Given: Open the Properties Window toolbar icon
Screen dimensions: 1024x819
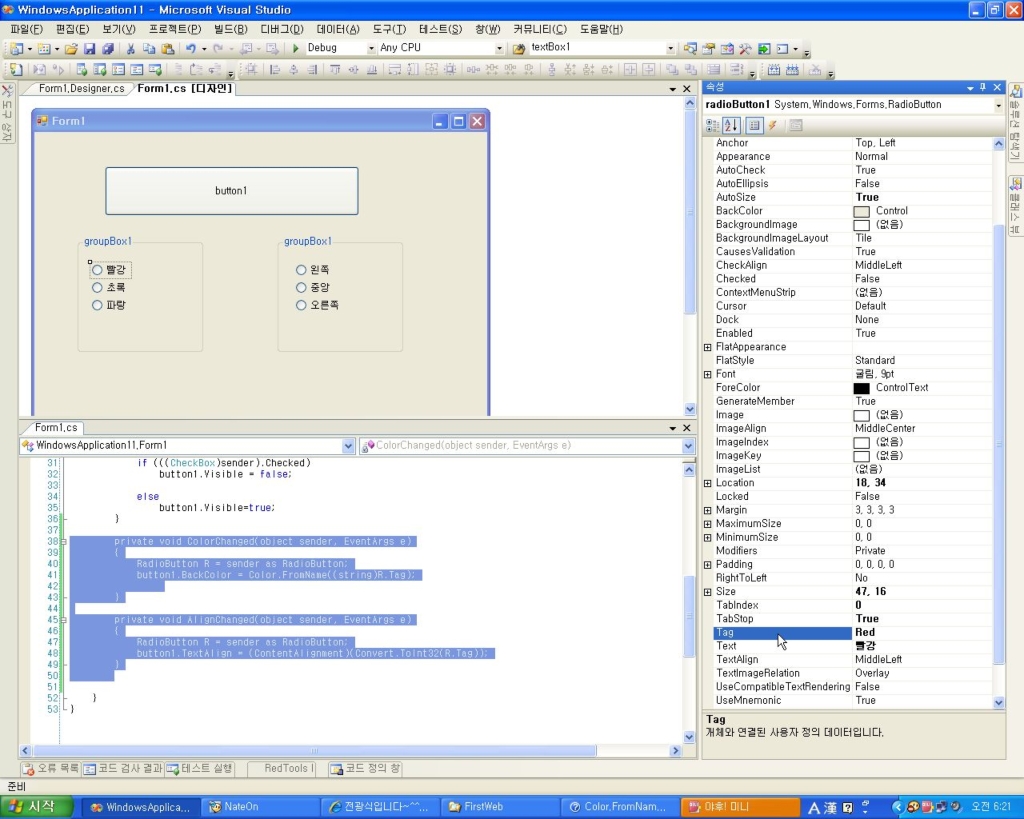Looking at the screenshot, I should click(709, 48).
